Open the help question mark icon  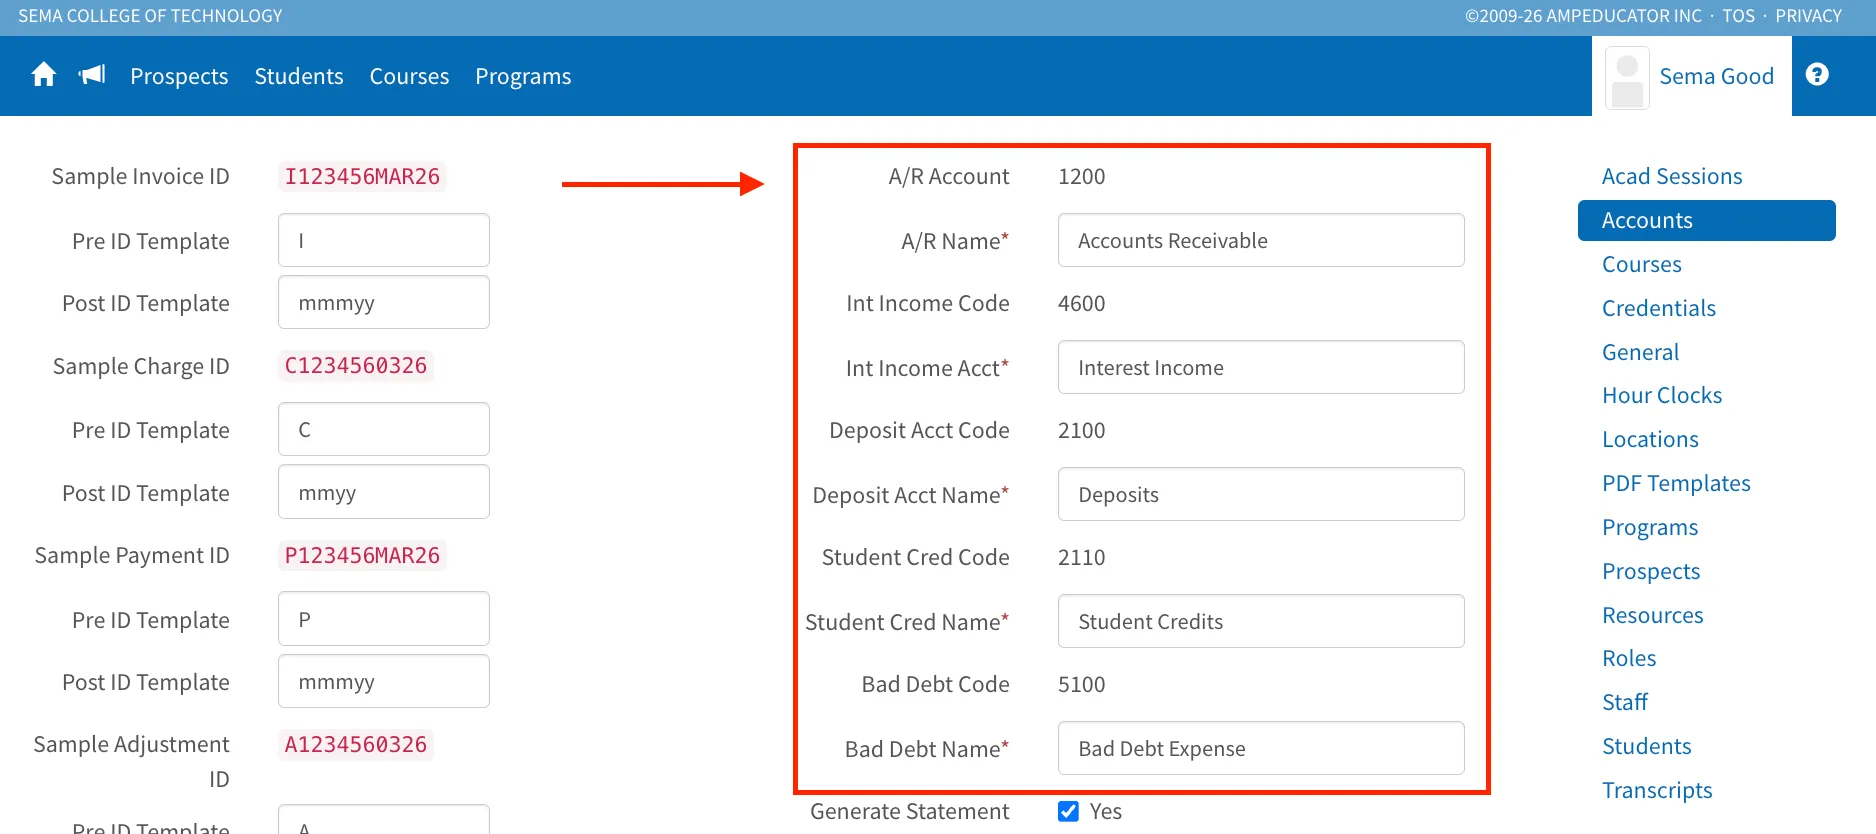[1817, 75]
